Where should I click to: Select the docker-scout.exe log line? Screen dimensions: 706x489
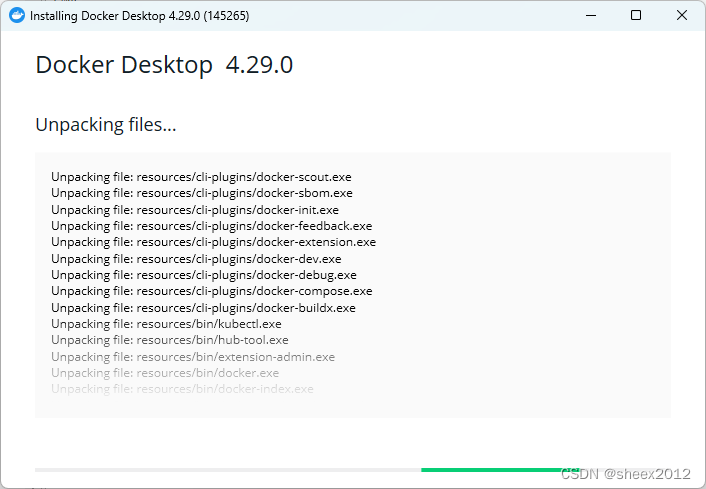pos(201,177)
